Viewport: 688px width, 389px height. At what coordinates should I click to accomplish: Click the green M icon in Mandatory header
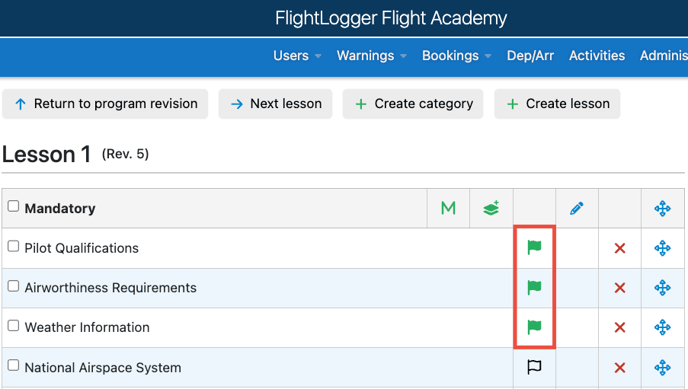point(448,208)
